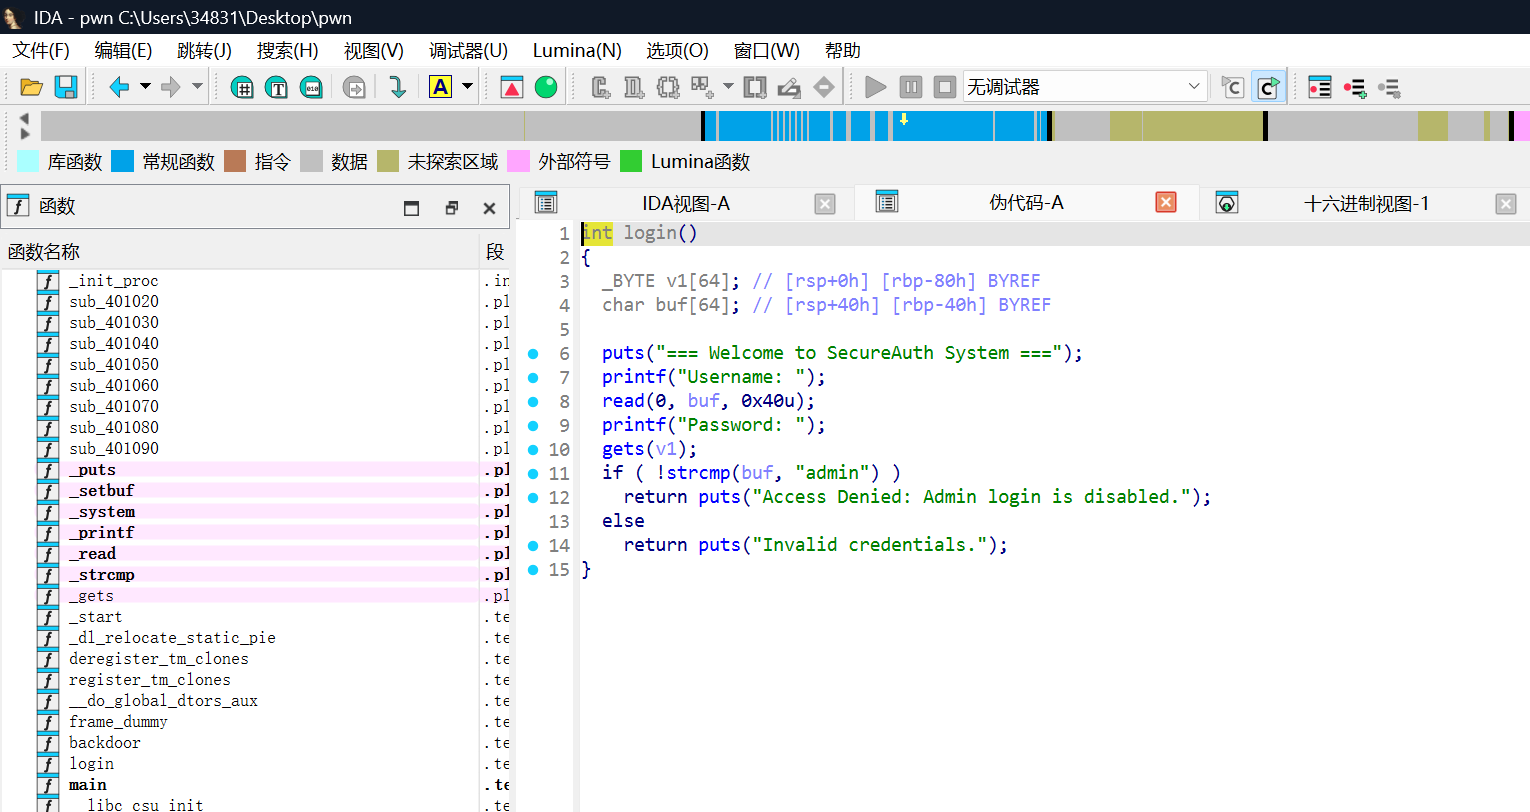
Task: Click the red triangle graph overview icon
Action: click(512, 87)
